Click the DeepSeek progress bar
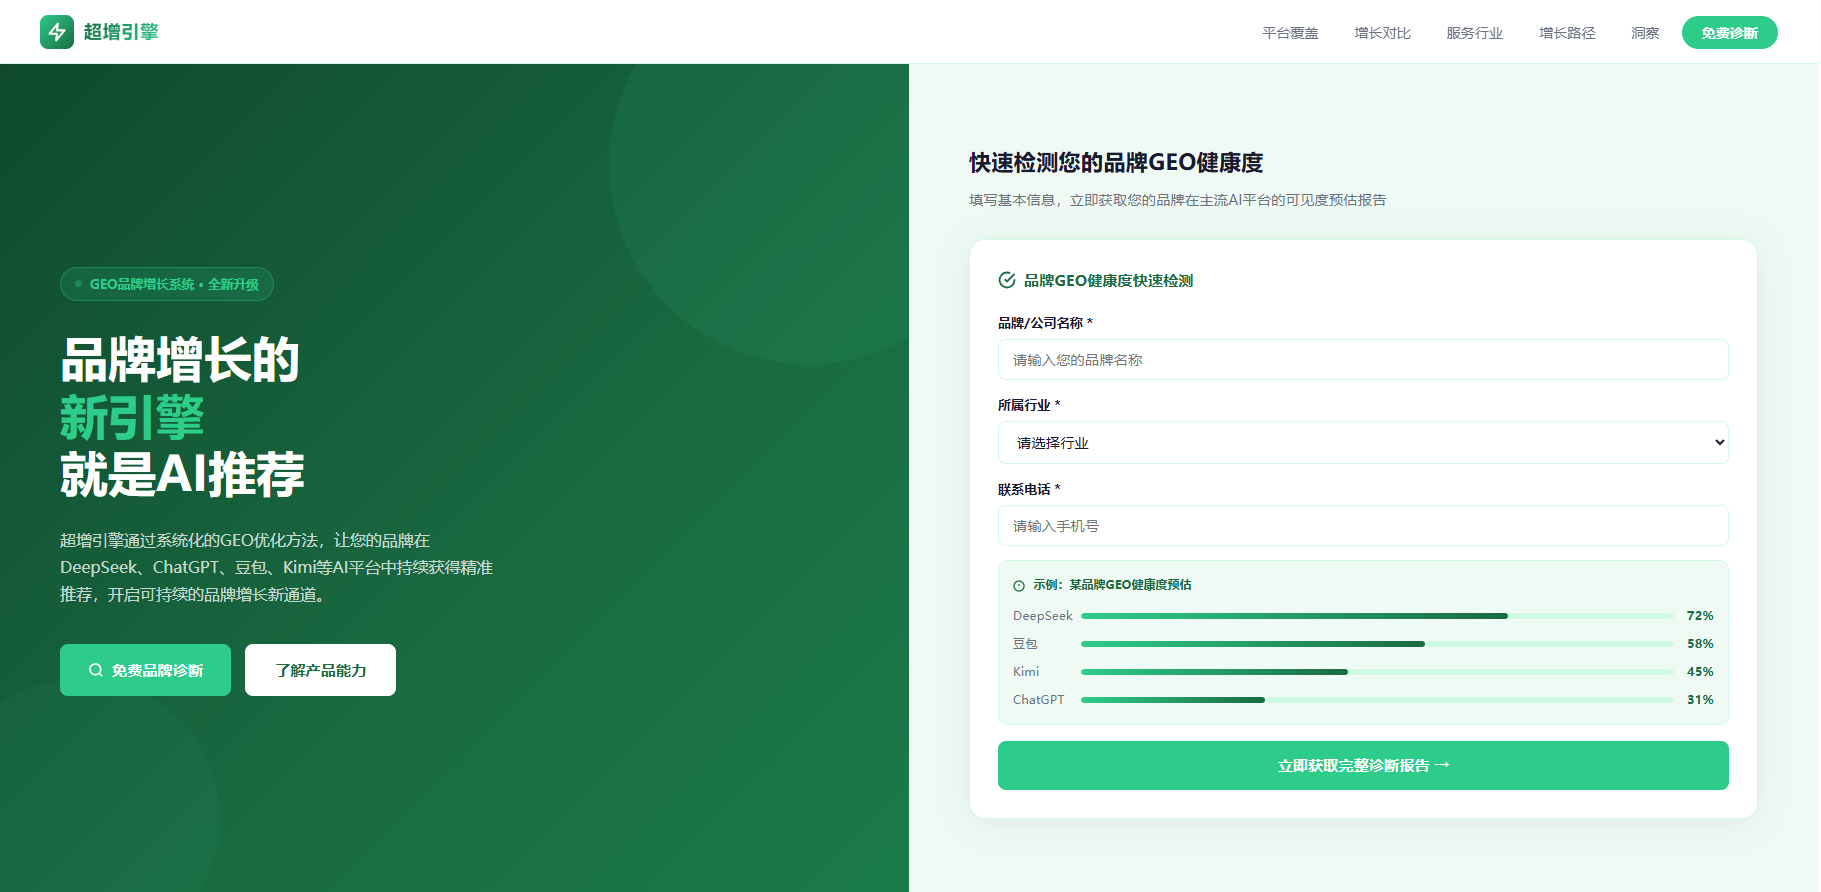Viewport: 1821px width, 892px height. (1377, 616)
